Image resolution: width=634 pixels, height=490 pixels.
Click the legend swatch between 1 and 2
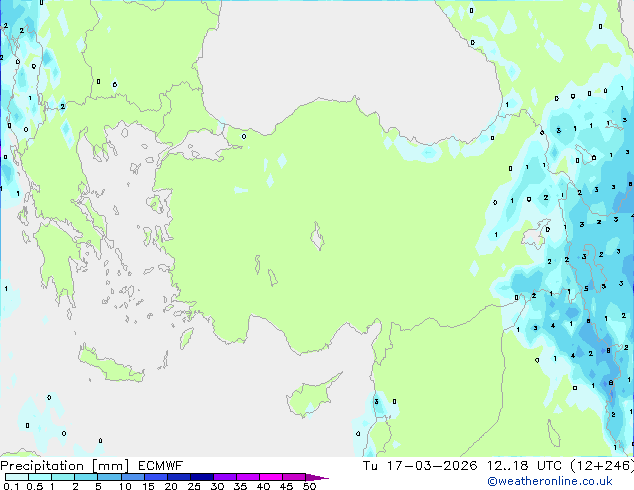tap(63, 477)
